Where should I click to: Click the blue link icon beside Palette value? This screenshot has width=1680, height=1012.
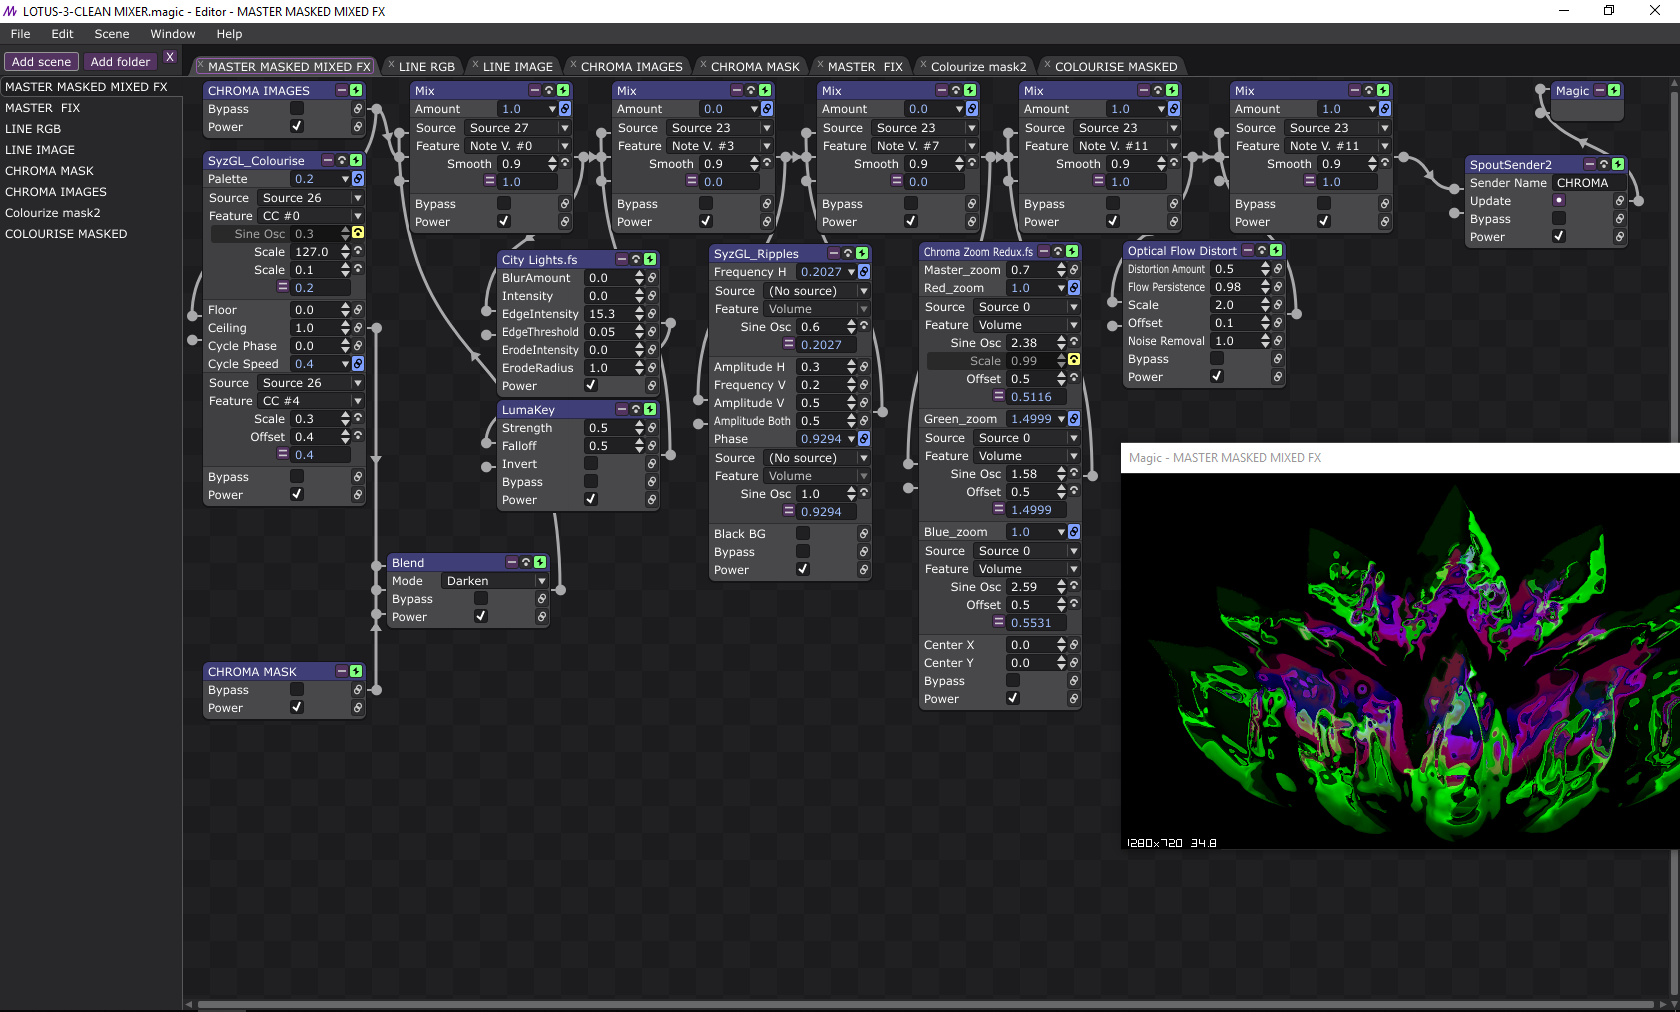click(358, 179)
